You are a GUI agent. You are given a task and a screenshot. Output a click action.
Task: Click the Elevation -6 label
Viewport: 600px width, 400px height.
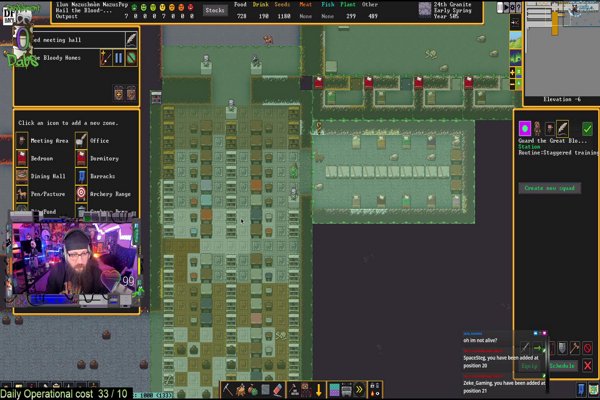[562, 100]
